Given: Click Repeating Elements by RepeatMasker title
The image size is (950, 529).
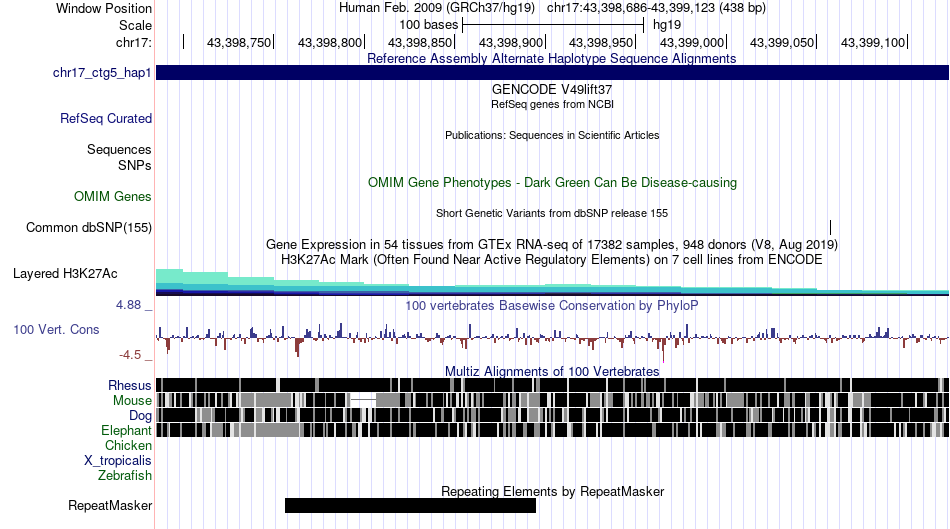Looking at the screenshot, I should click(552, 491).
